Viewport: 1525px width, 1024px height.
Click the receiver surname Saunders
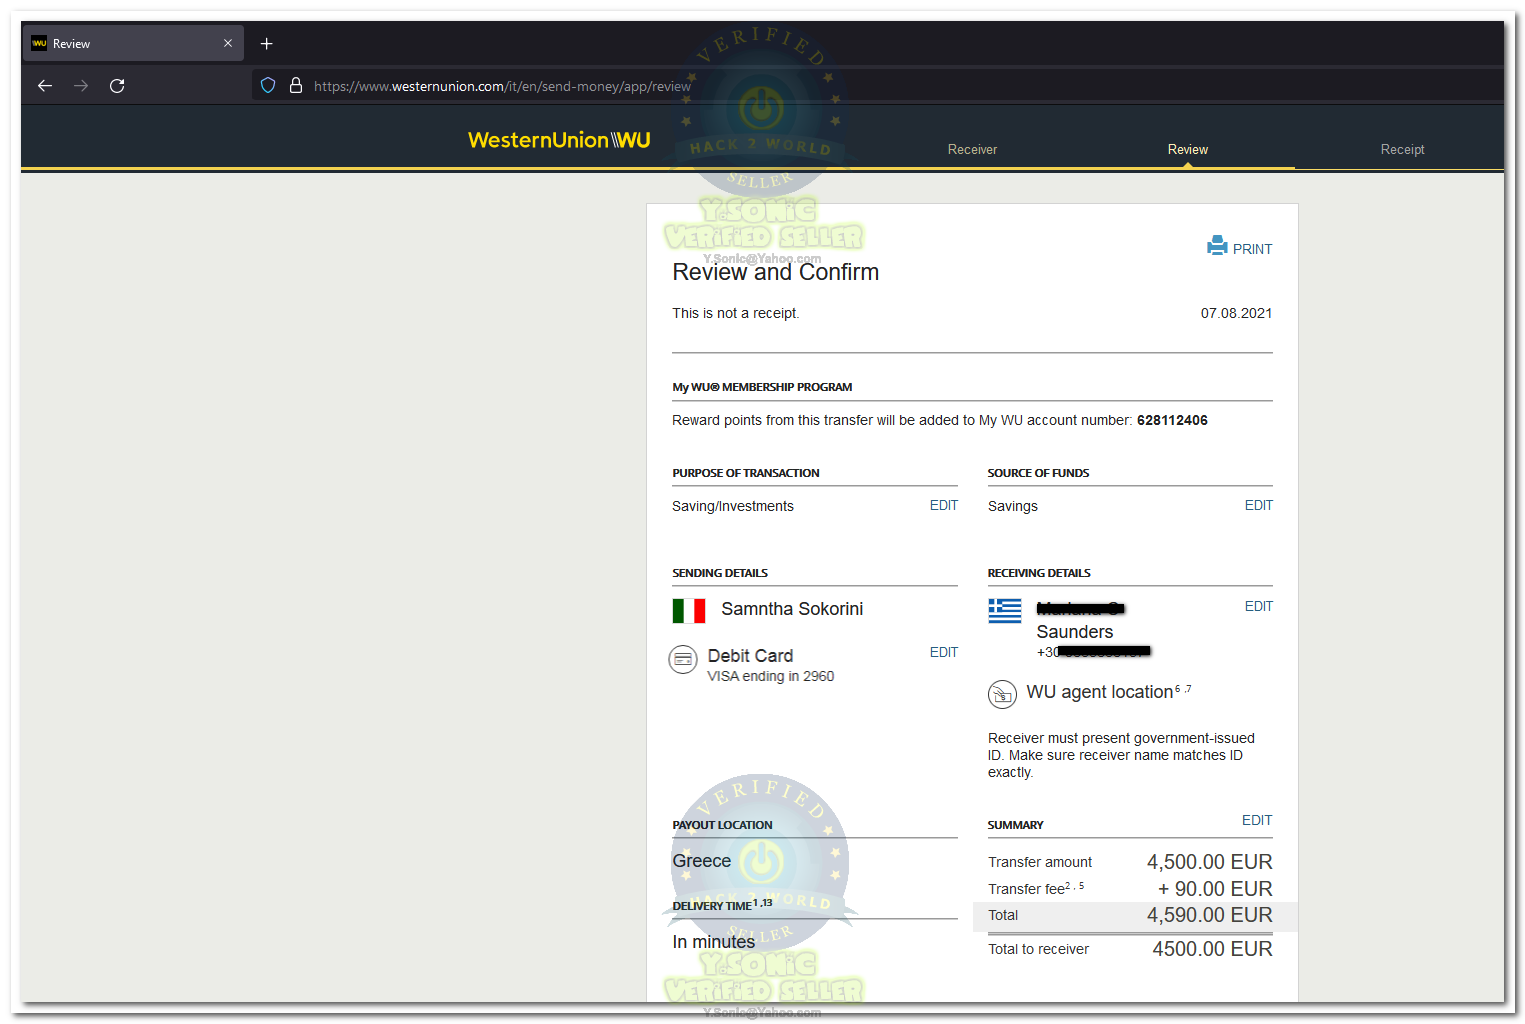(x=1075, y=633)
